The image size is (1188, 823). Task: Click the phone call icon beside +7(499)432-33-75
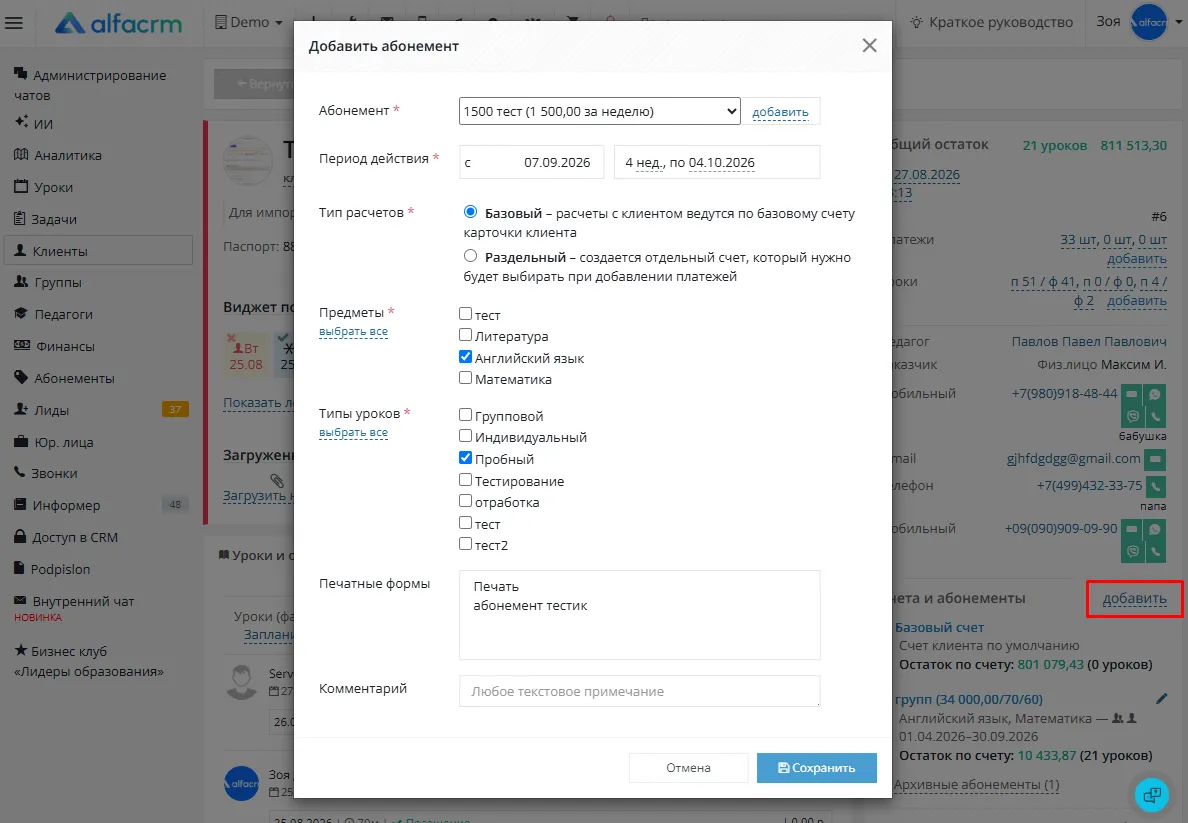coord(1155,486)
